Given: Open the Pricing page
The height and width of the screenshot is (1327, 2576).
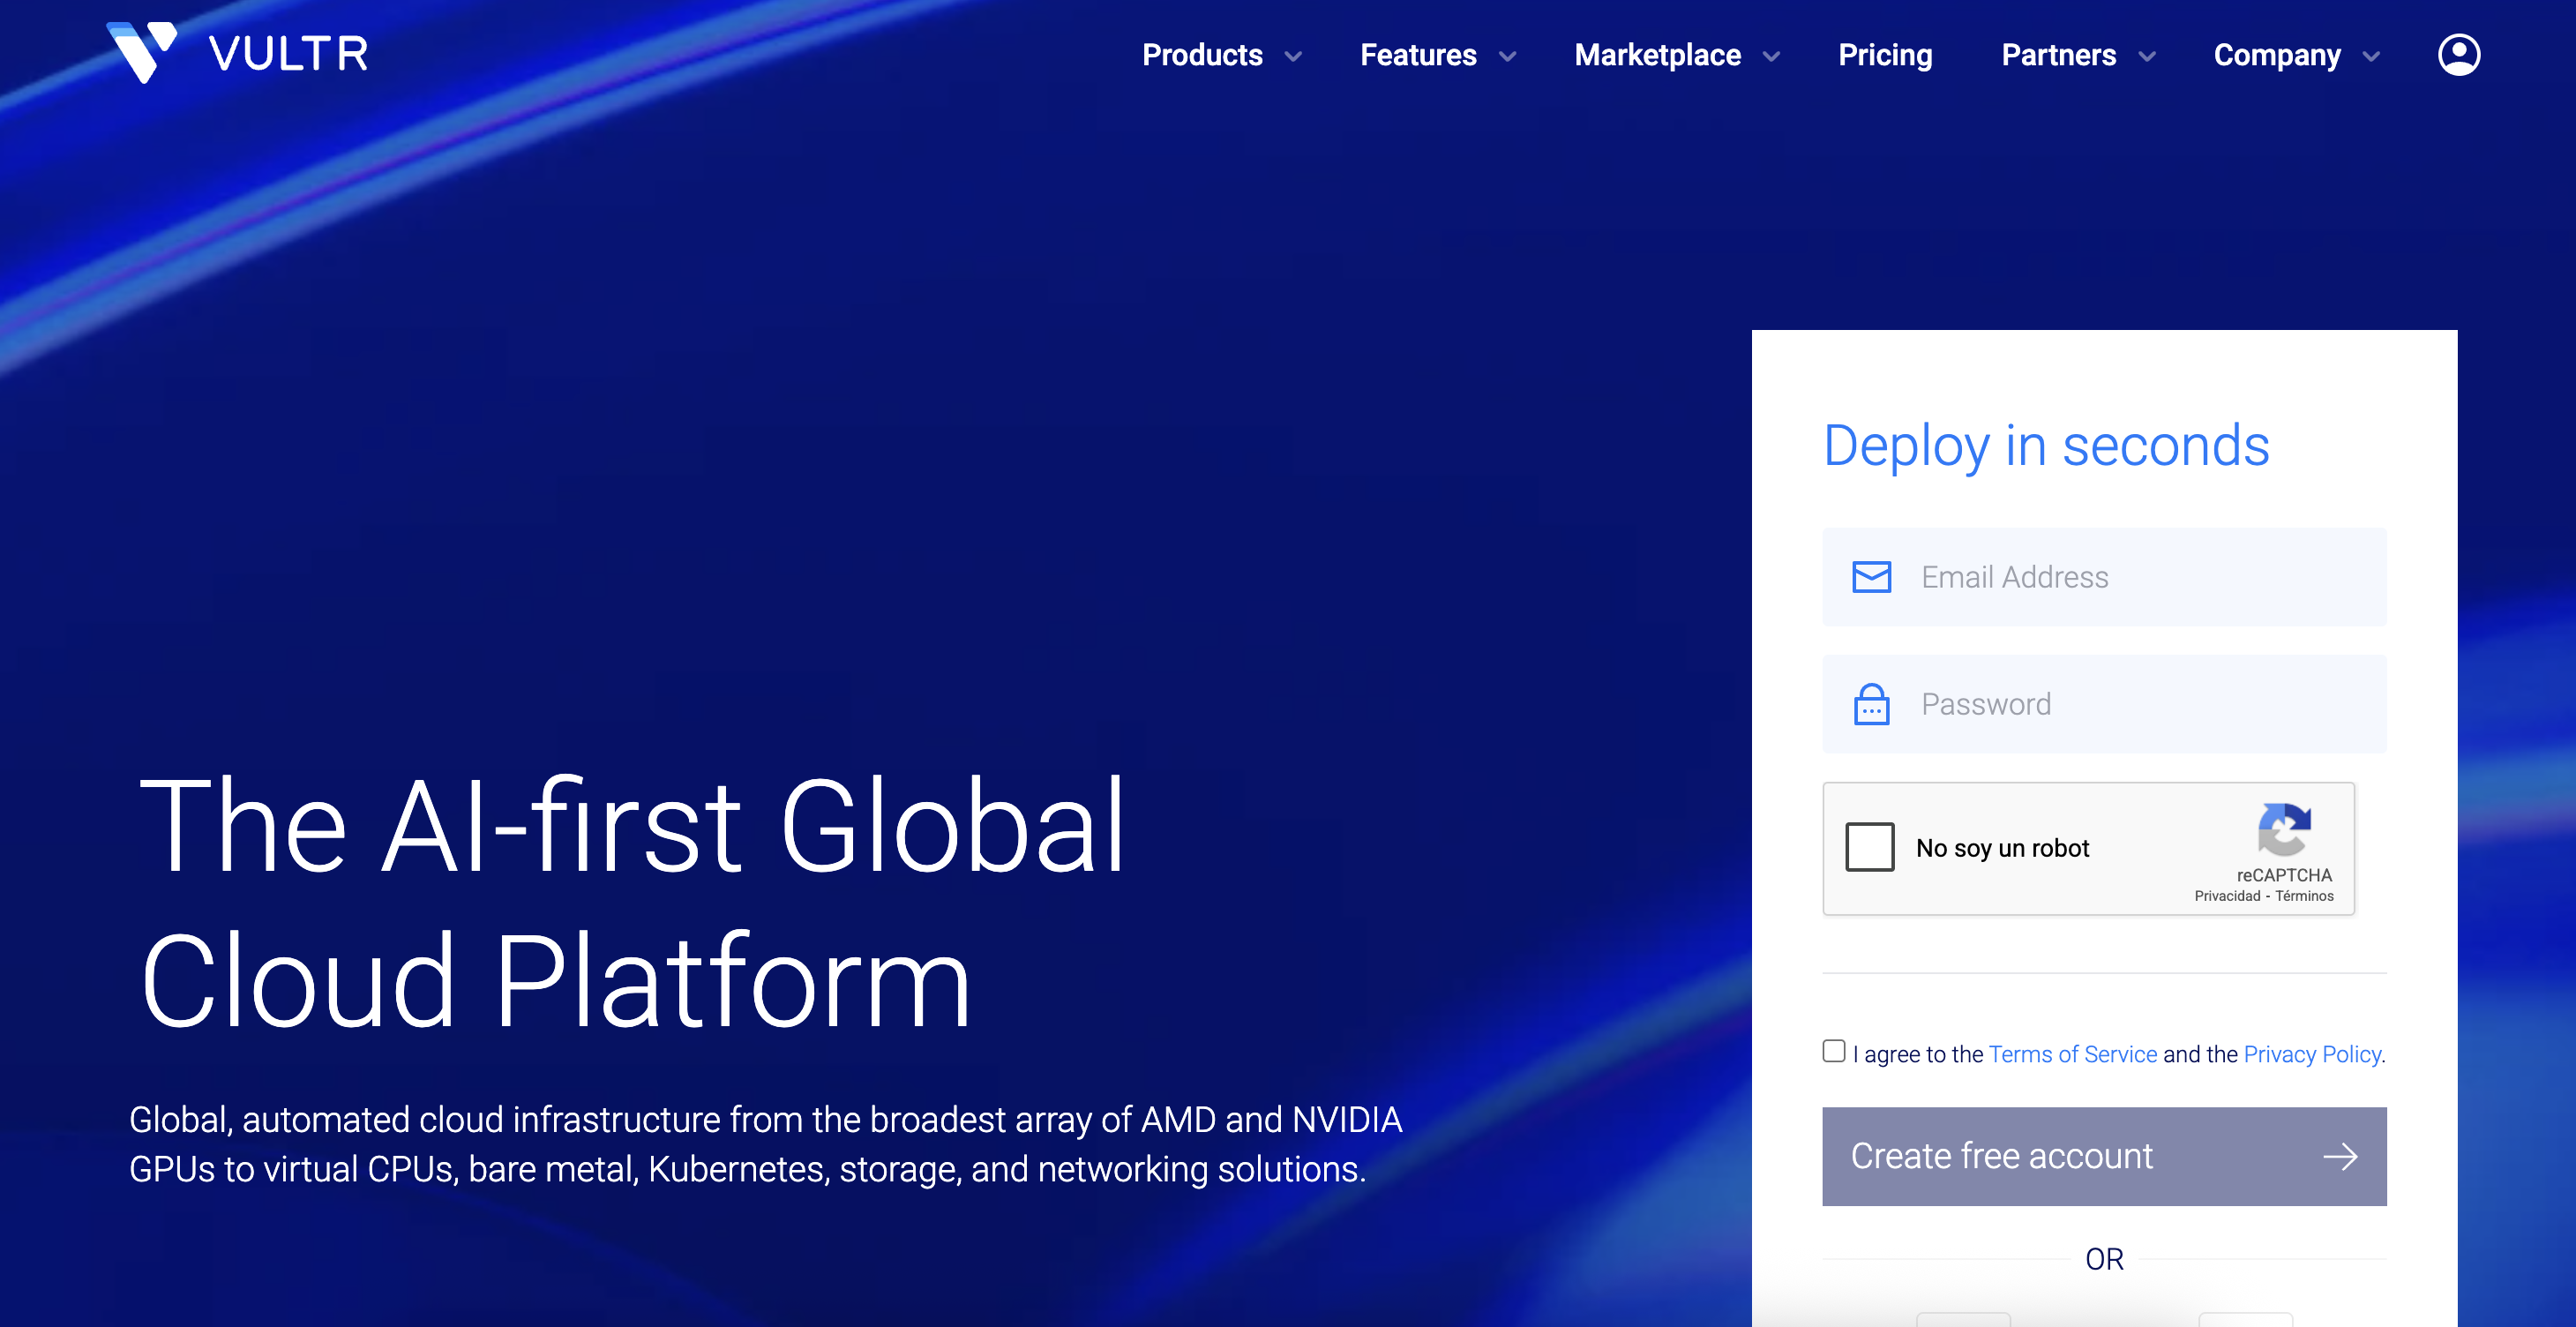Looking at the screenshot, I should [x=1885, y=55].
